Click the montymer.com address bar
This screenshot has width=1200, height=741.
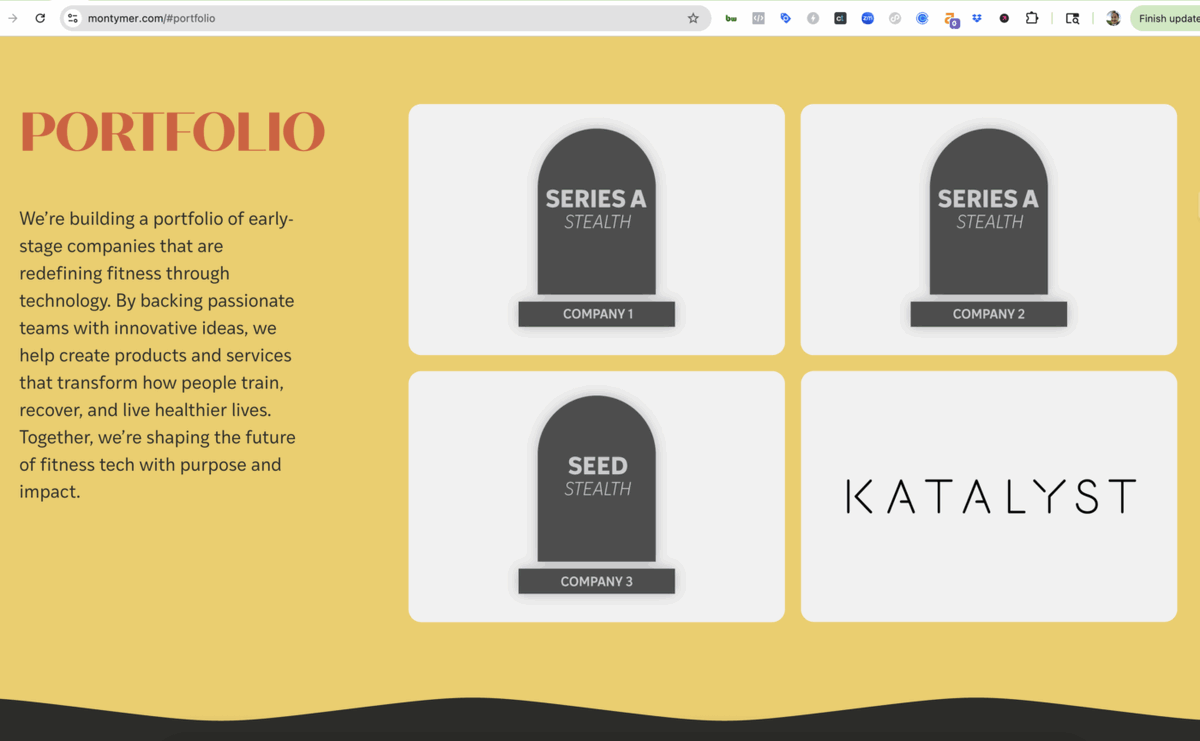pos(385,18)
